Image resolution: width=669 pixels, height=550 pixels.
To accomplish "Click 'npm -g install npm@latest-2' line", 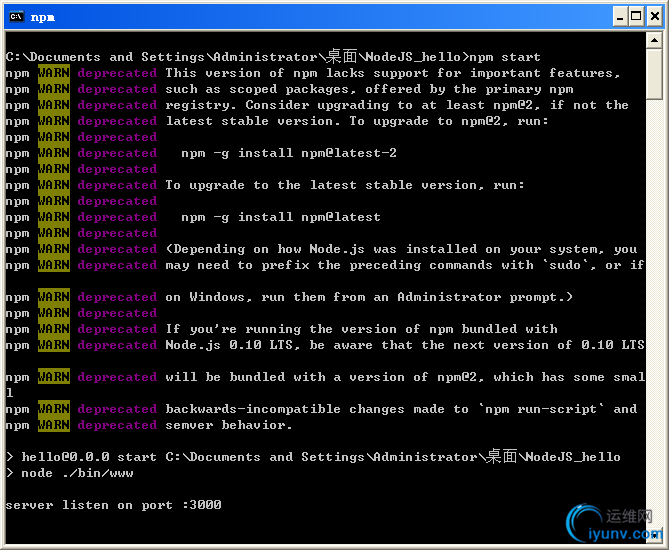I will coord(289,153).
